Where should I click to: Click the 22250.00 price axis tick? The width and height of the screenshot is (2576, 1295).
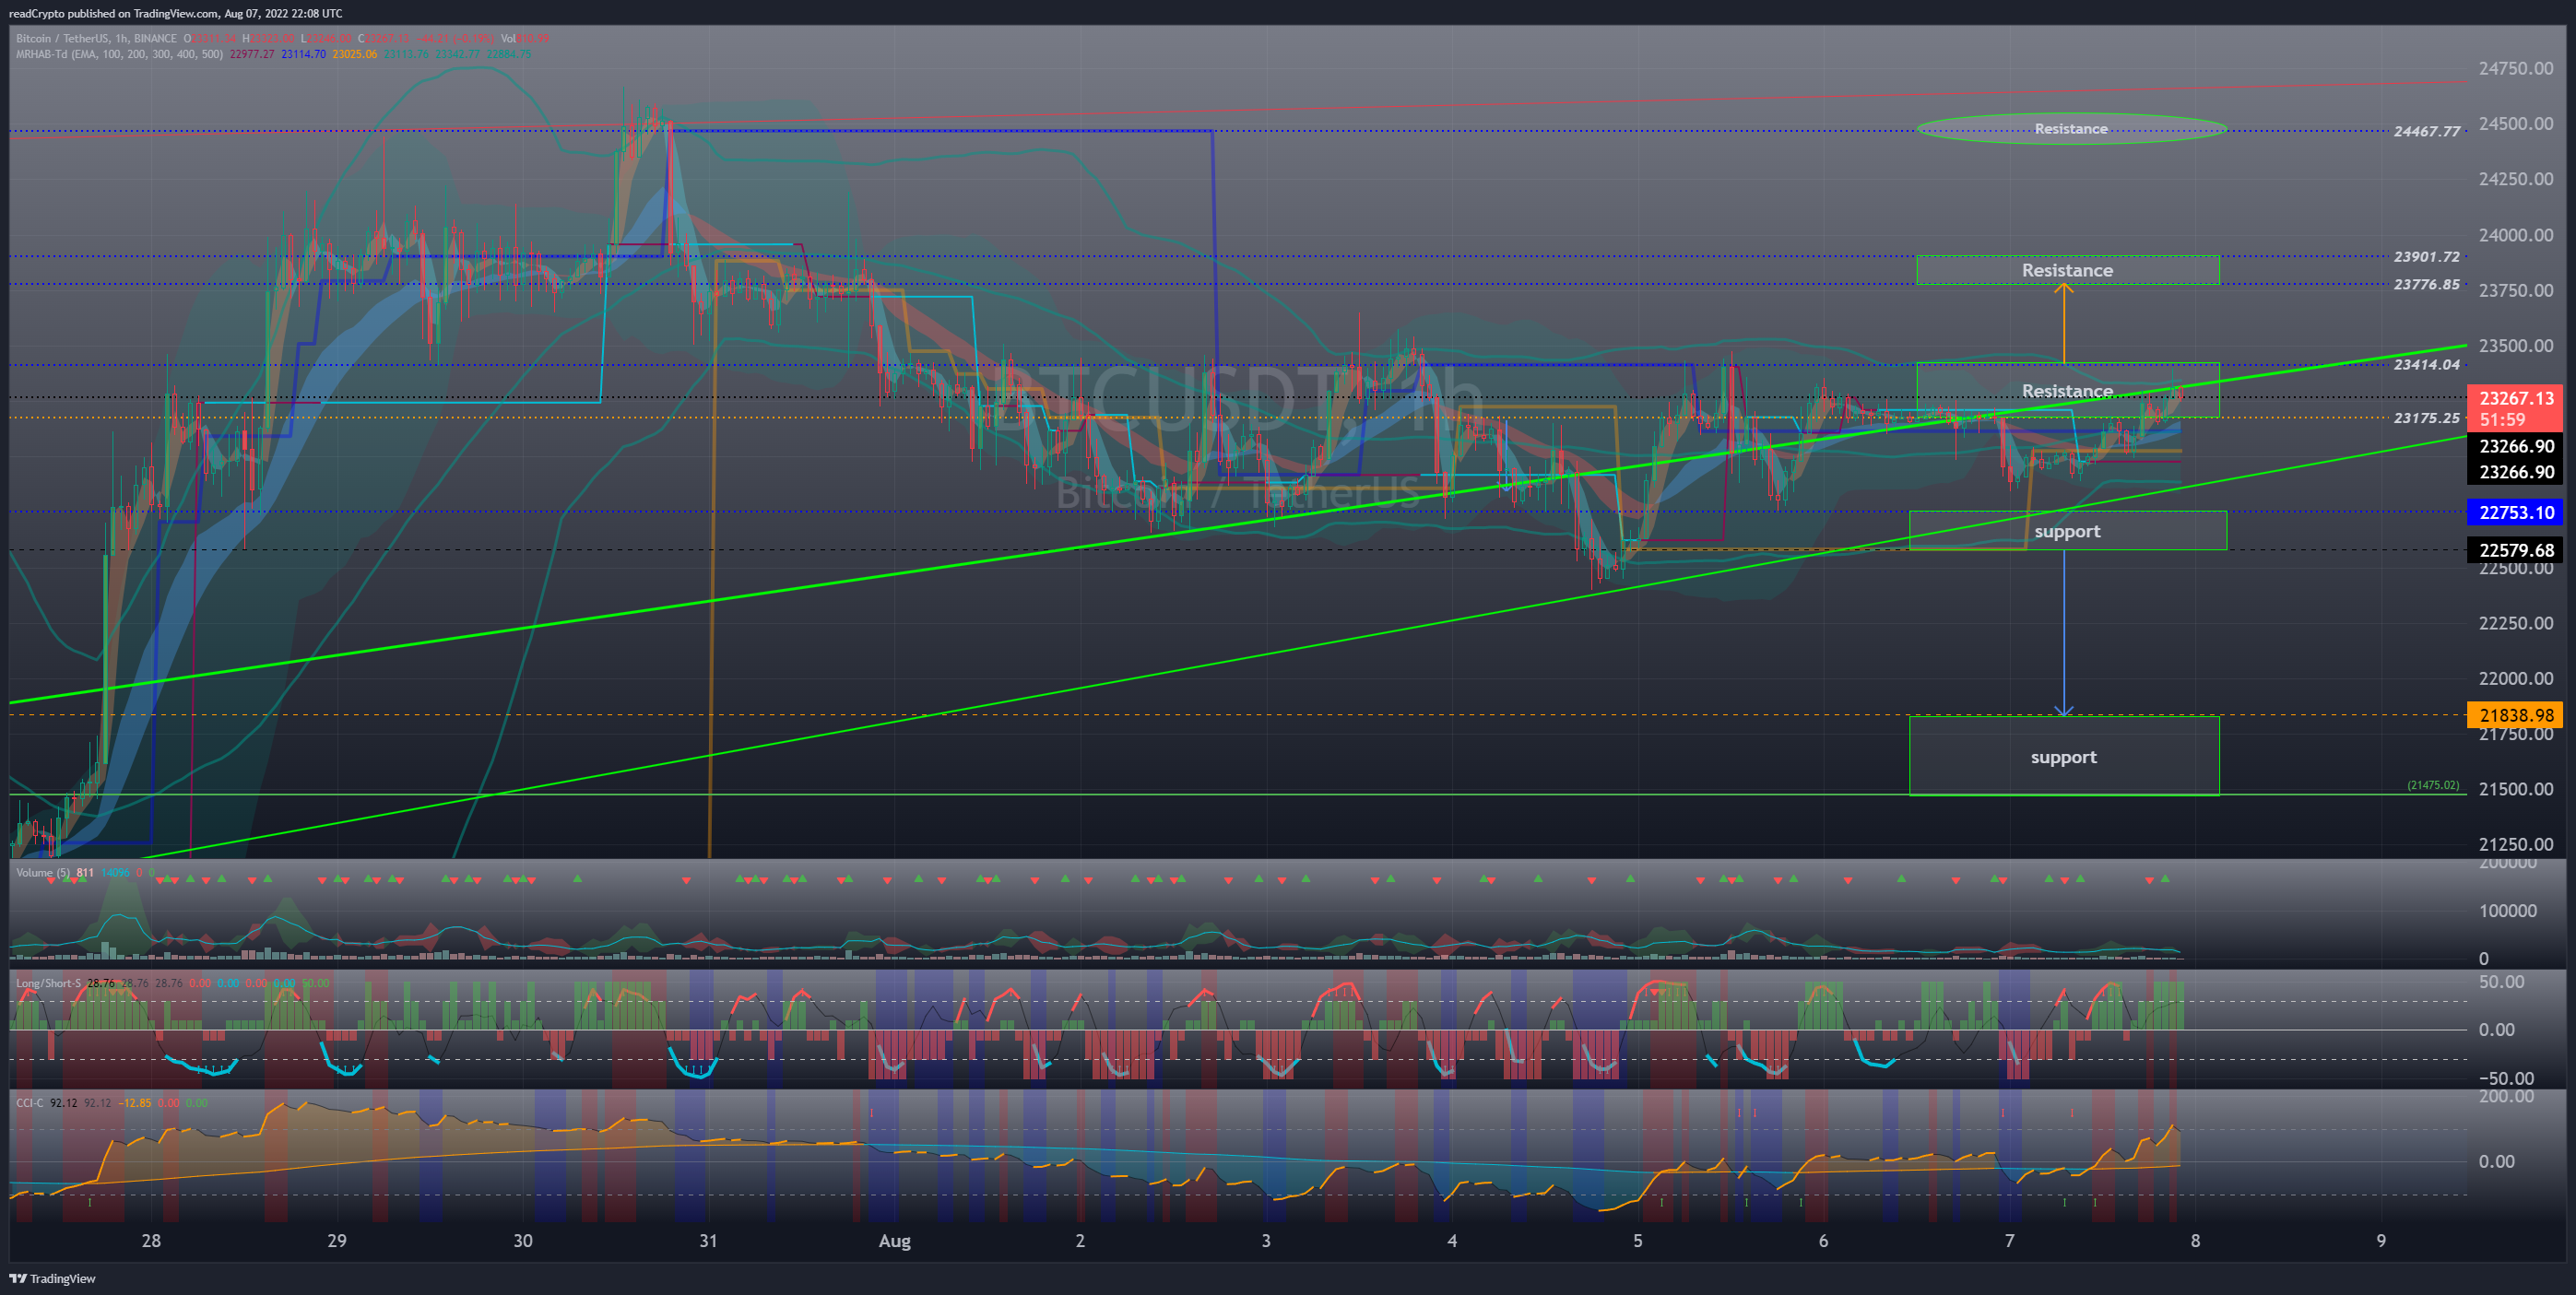tap(2516, 623)
